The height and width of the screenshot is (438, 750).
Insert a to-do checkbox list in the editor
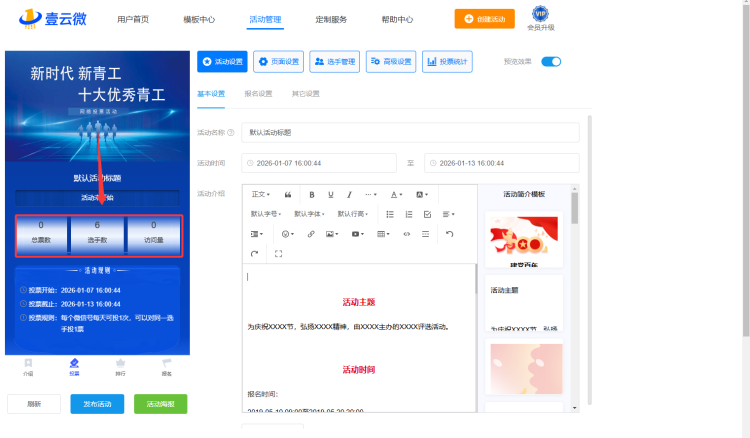coord(428,214)
